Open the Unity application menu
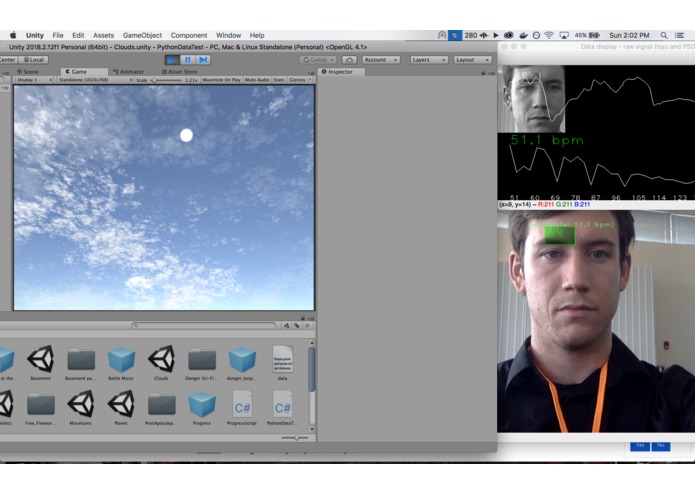Image resolution: width=695 pixels, height=494 pixels. pyautogui.click(x=35, y=35)
